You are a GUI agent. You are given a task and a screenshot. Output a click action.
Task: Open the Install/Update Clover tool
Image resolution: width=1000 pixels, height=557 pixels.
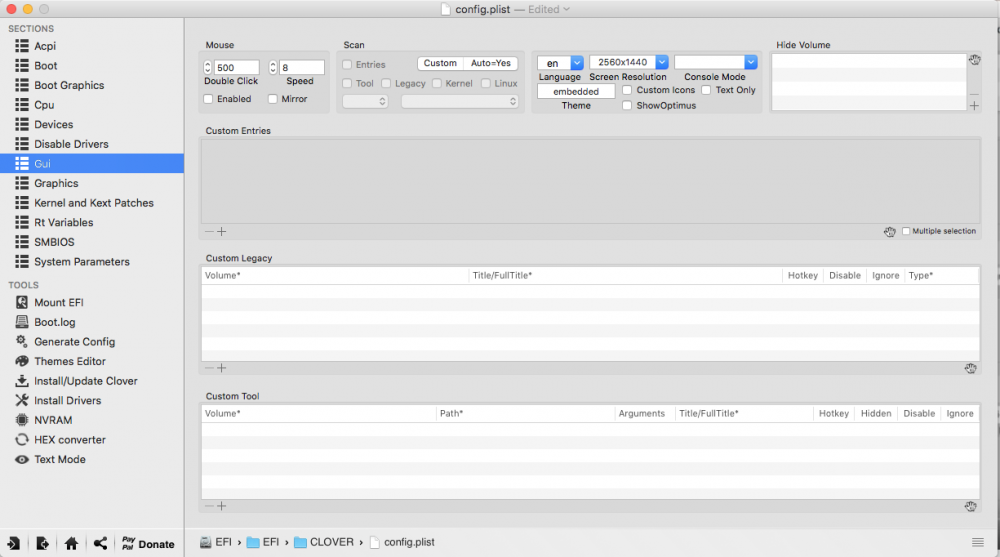pos(77,381)
